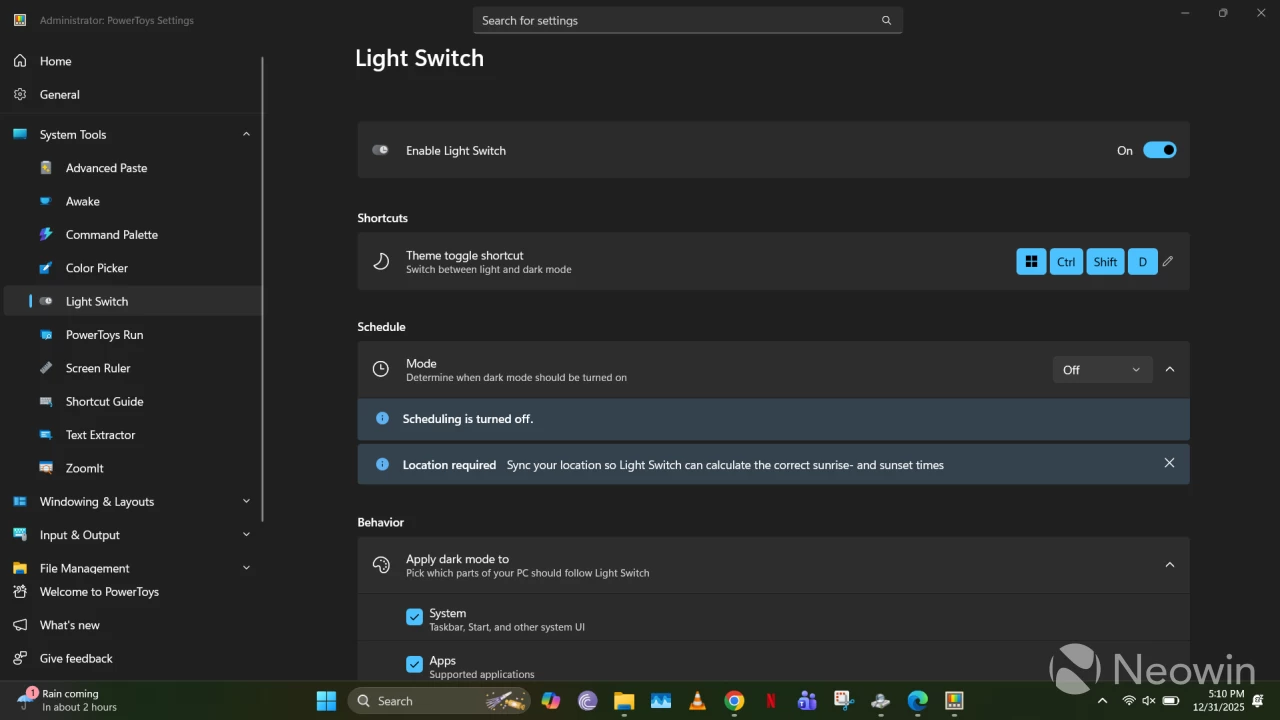
Task: Open Google Chrome from the taskbar
Action: (x=735, y=701)
